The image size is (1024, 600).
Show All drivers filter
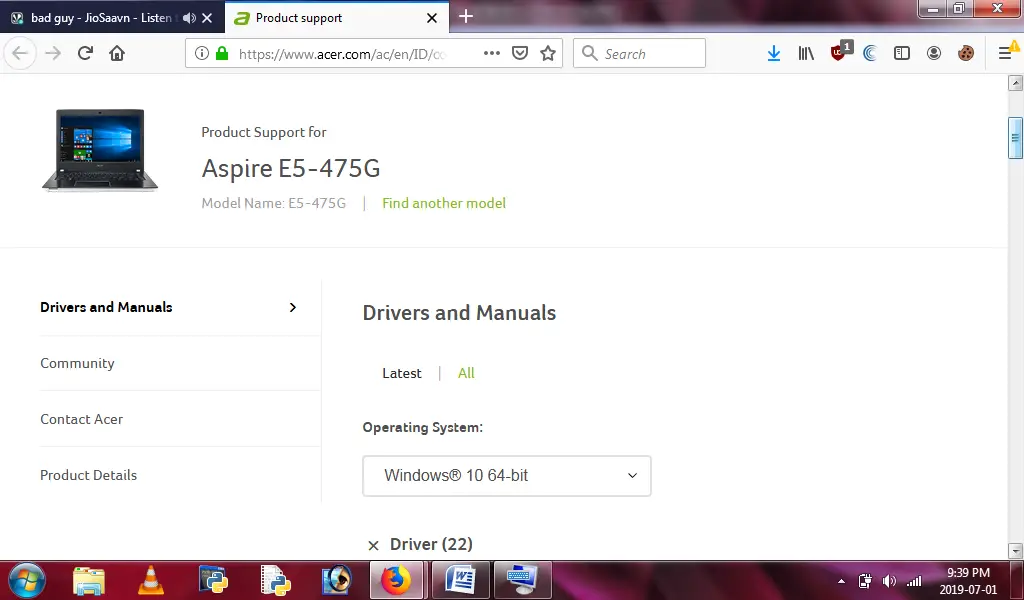point(466,373)
